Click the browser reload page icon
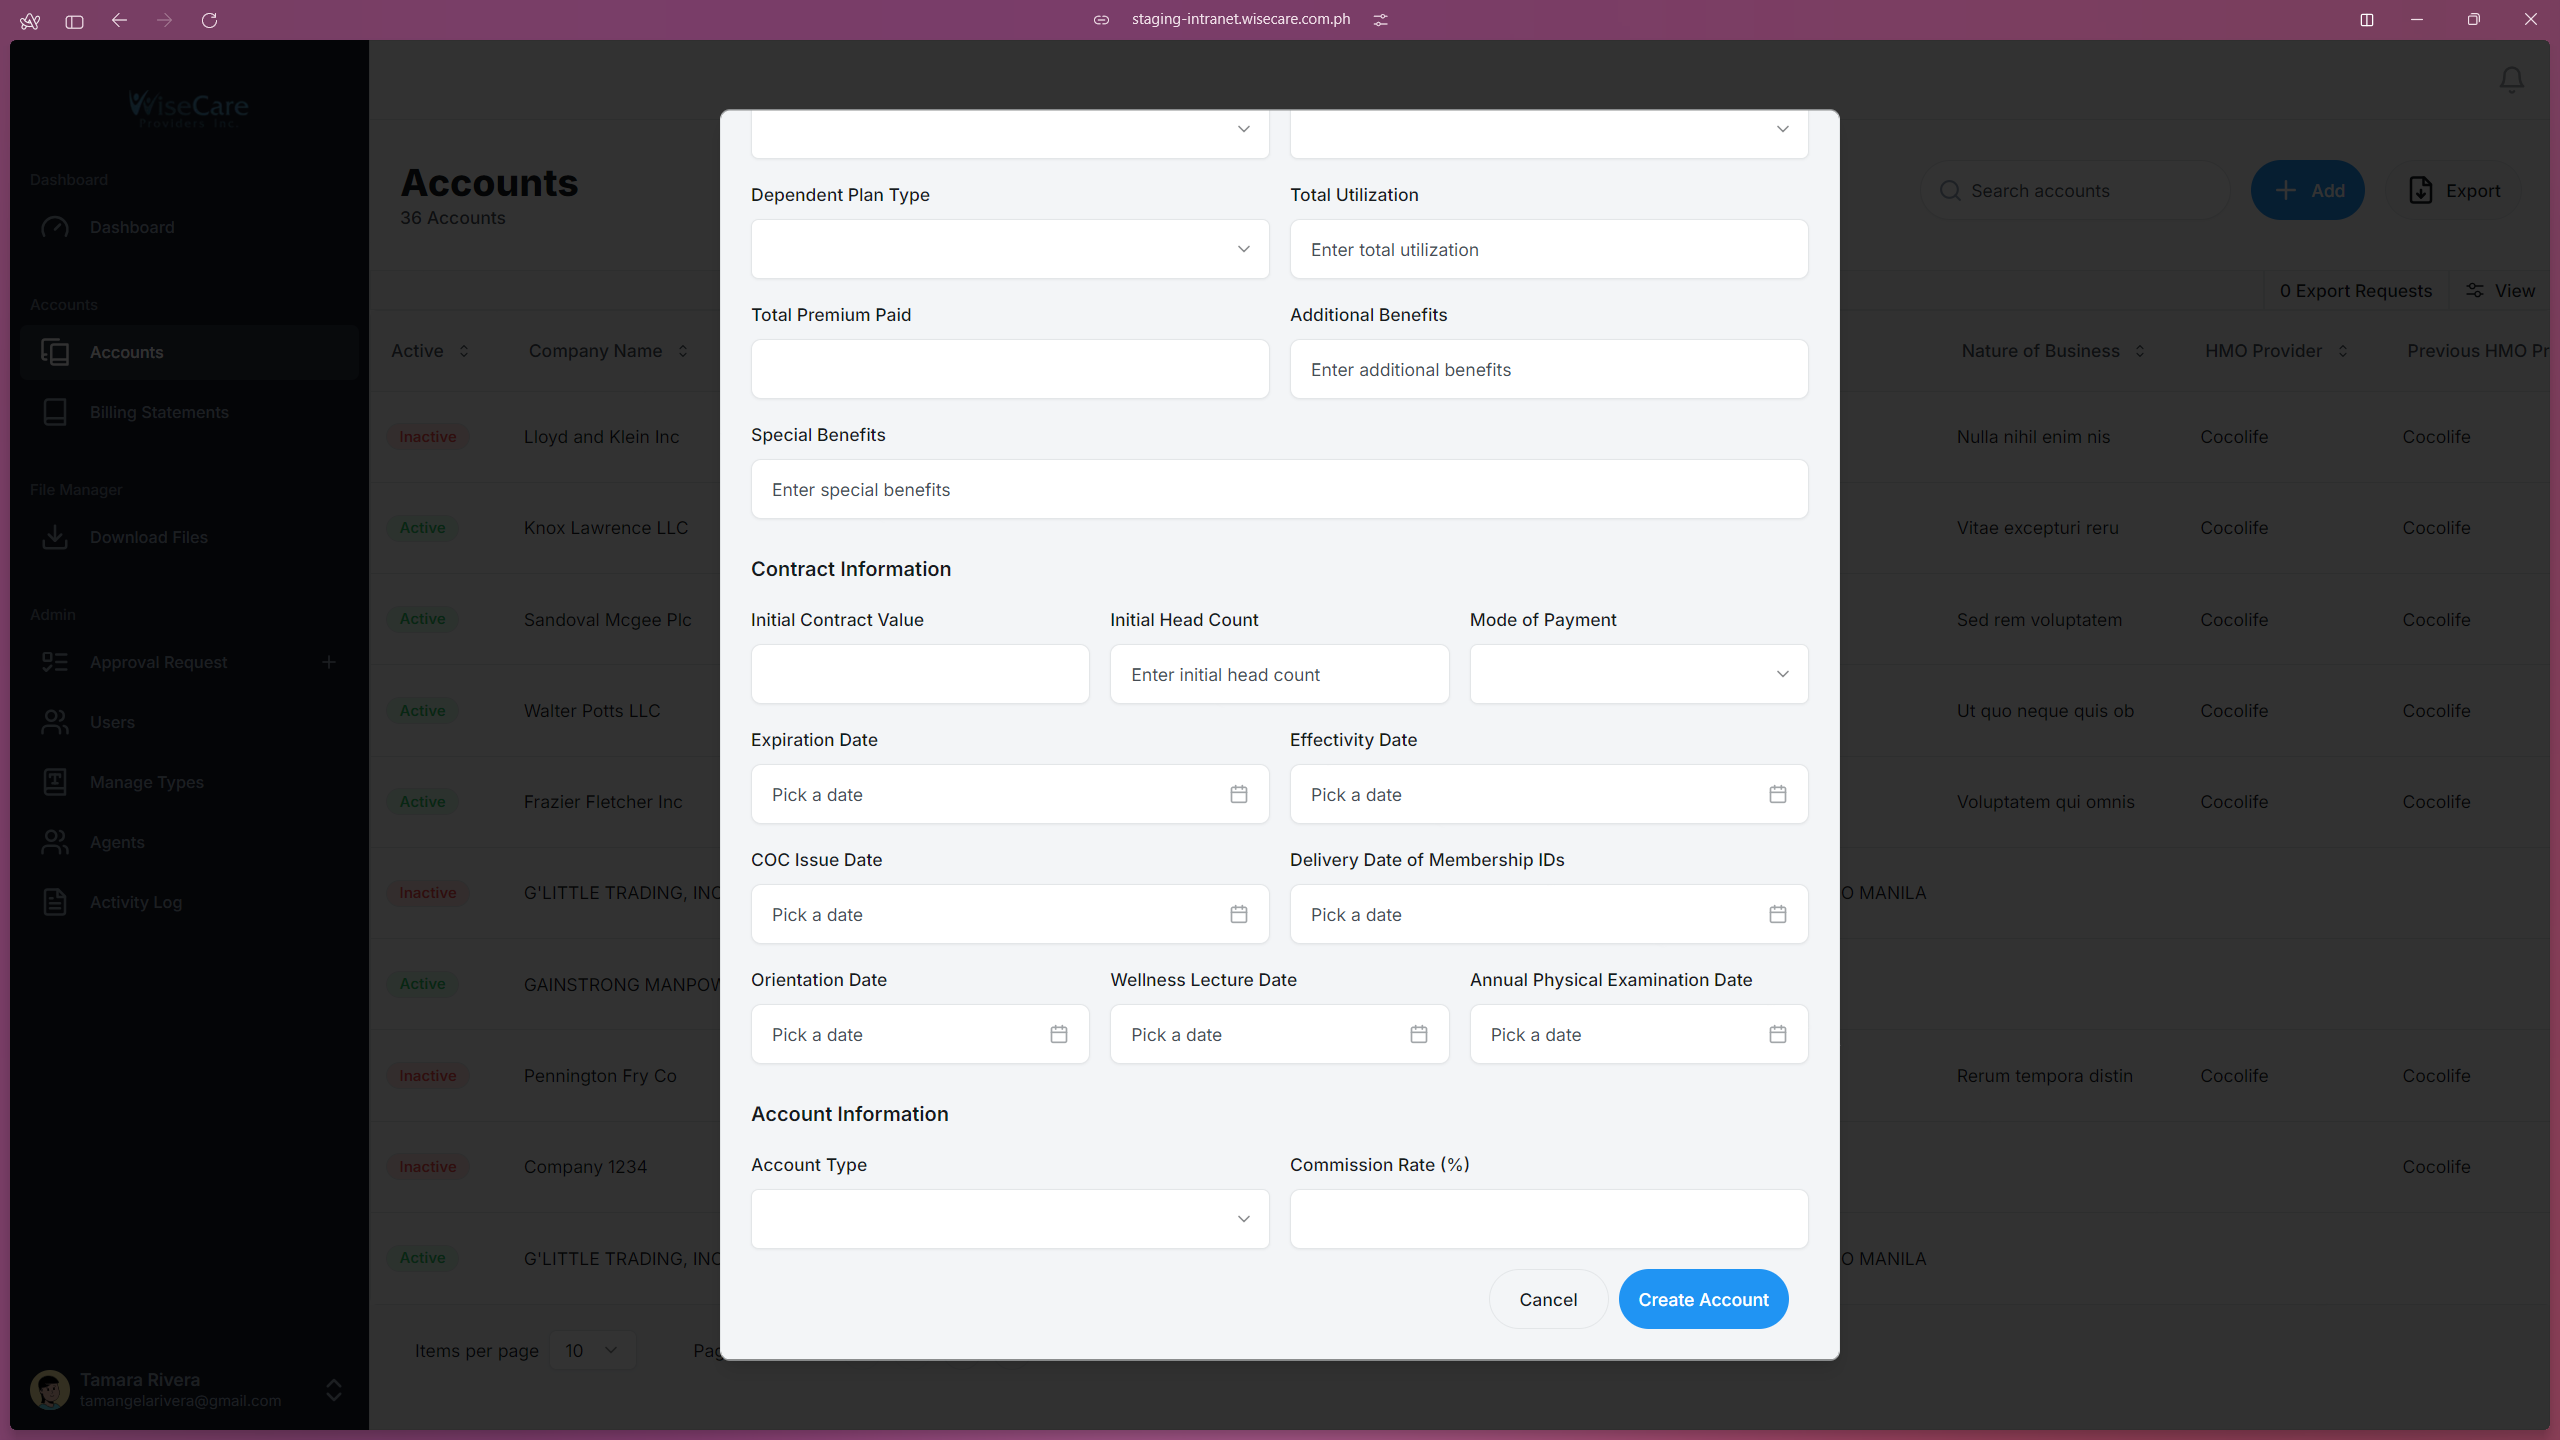 point(210,20)
